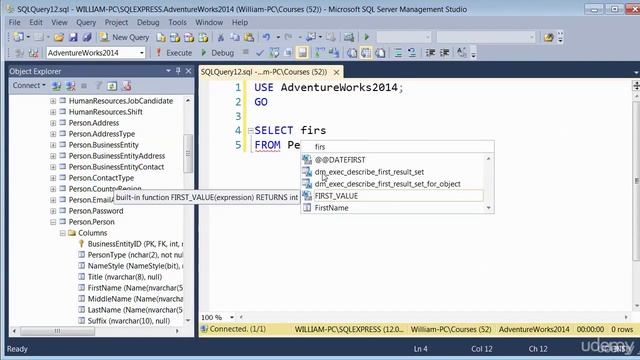The height and width of the screenshot is (360, 640).
Task: Click the Results to Text icon
Action: click(352, 53)
